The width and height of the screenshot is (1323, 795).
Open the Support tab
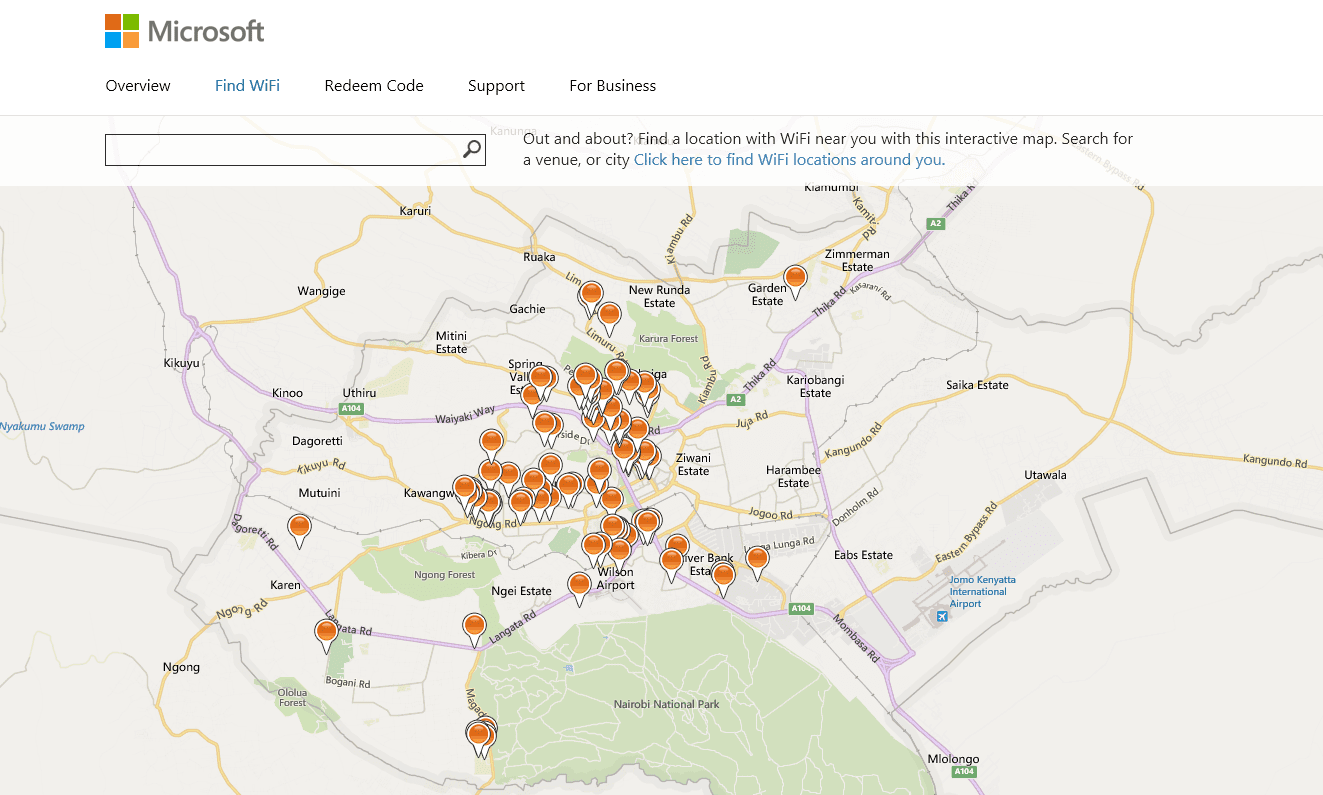pyautogui.click(x=496, y=86)
